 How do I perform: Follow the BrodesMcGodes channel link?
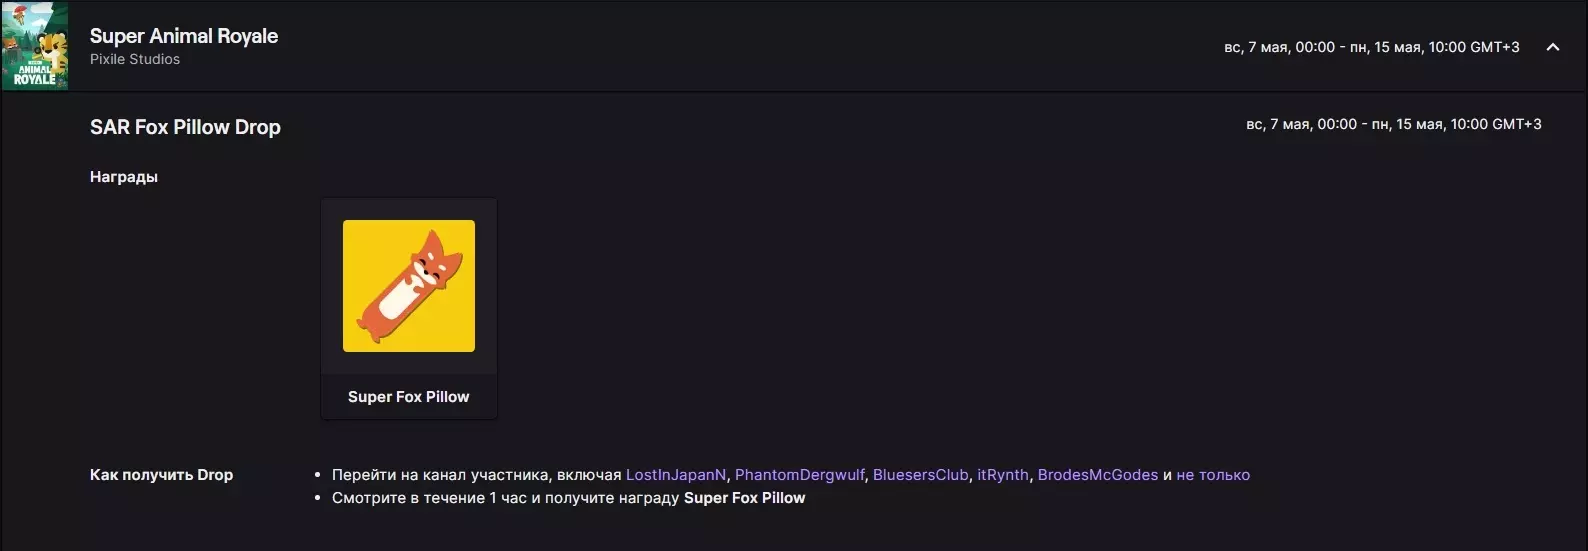1097,475
